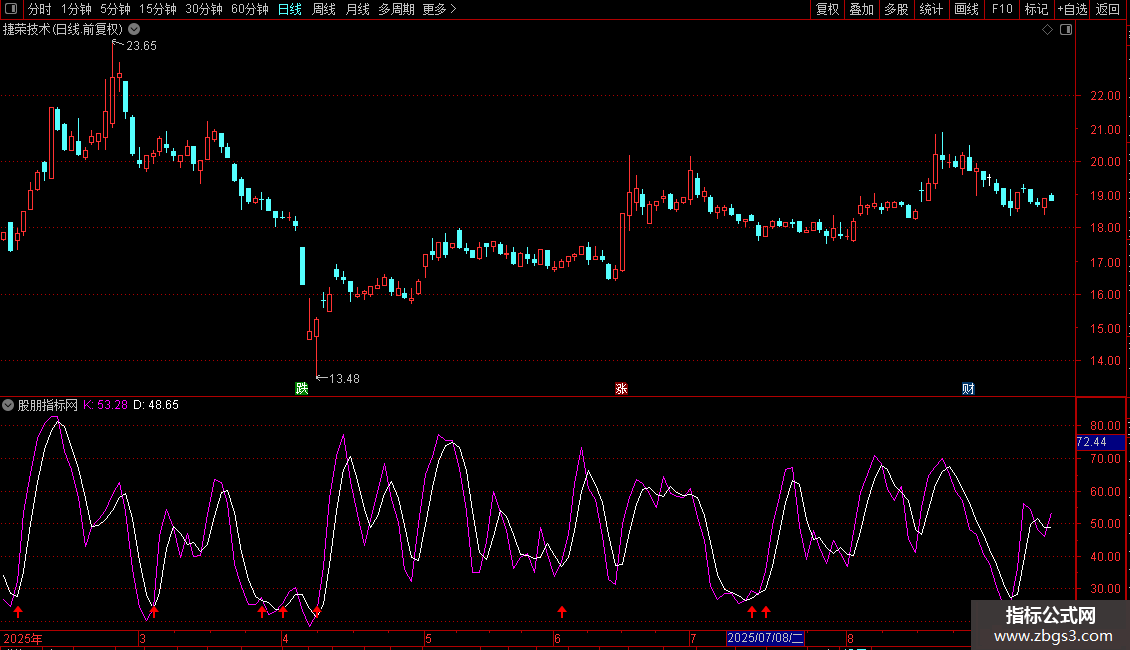Expand the 更多 periods menu
Viewport: 1130px width, 650px height.
[x=439, y=9]
